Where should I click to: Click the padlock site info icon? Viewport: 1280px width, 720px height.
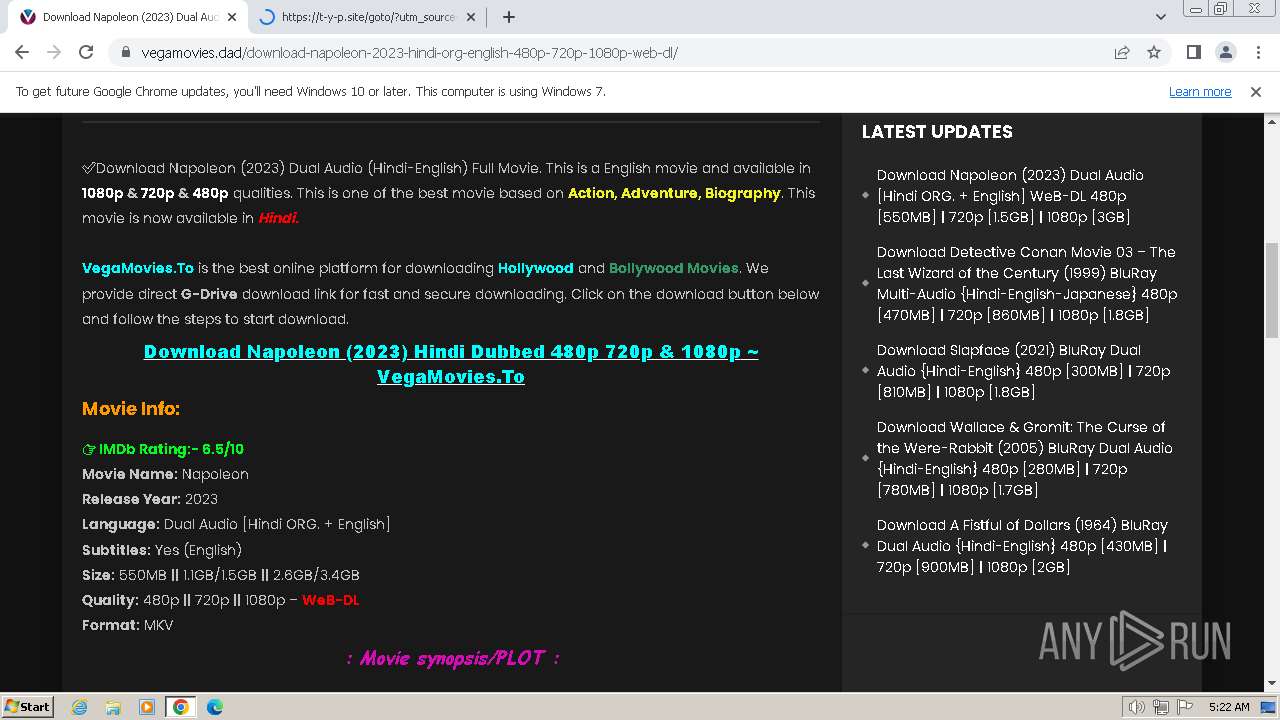tap(126, 53)
